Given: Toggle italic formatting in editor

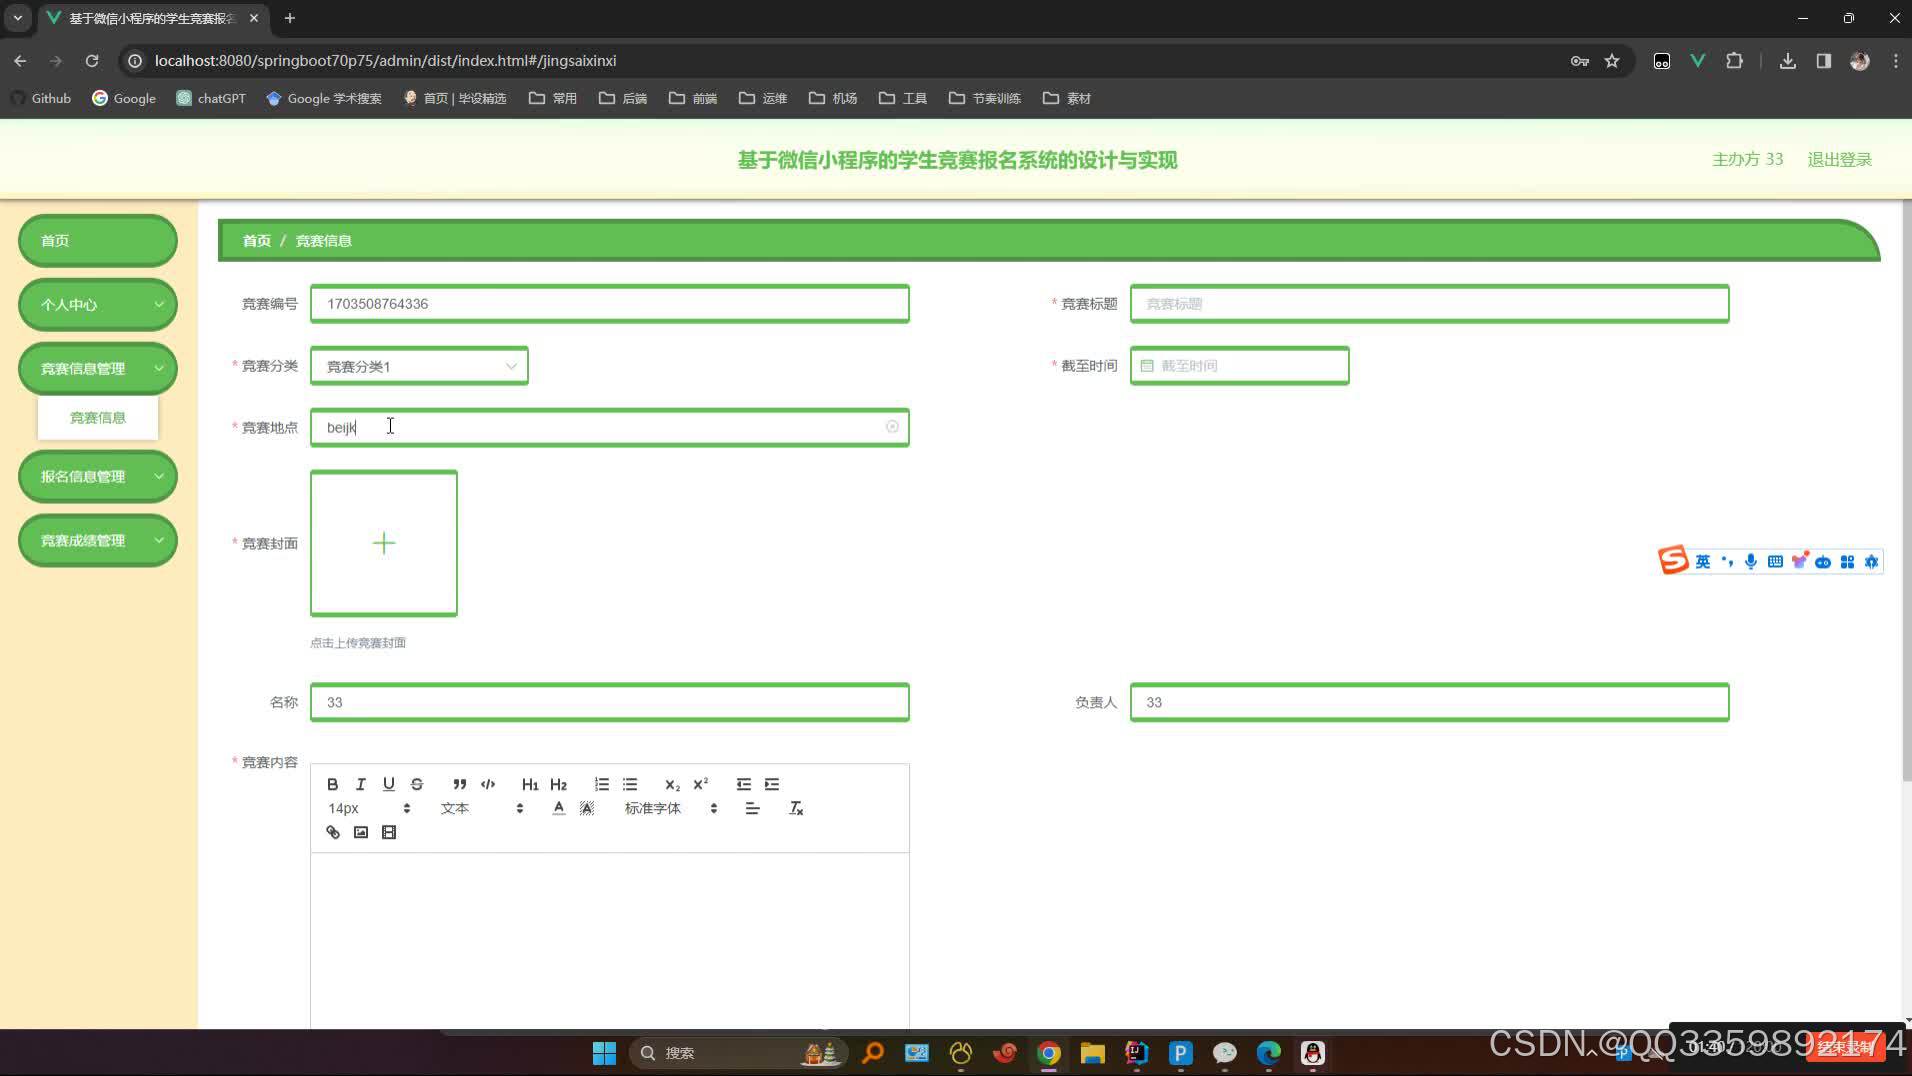Looking at the screenshot, I should [x=360, y=784].
